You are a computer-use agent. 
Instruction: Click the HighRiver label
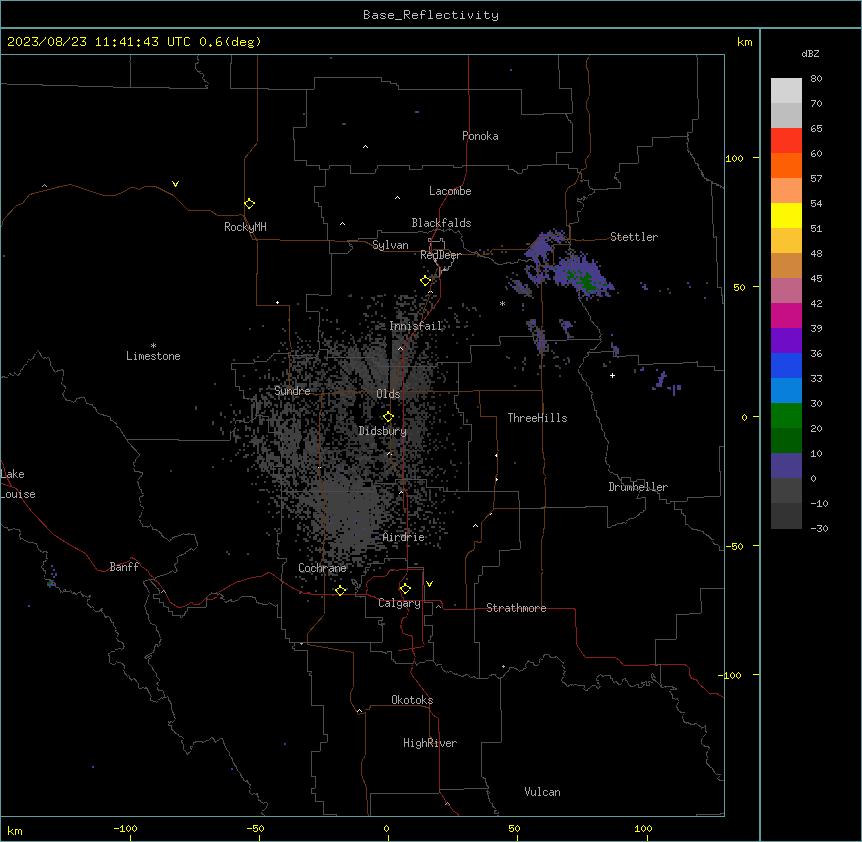coord(430,743)
